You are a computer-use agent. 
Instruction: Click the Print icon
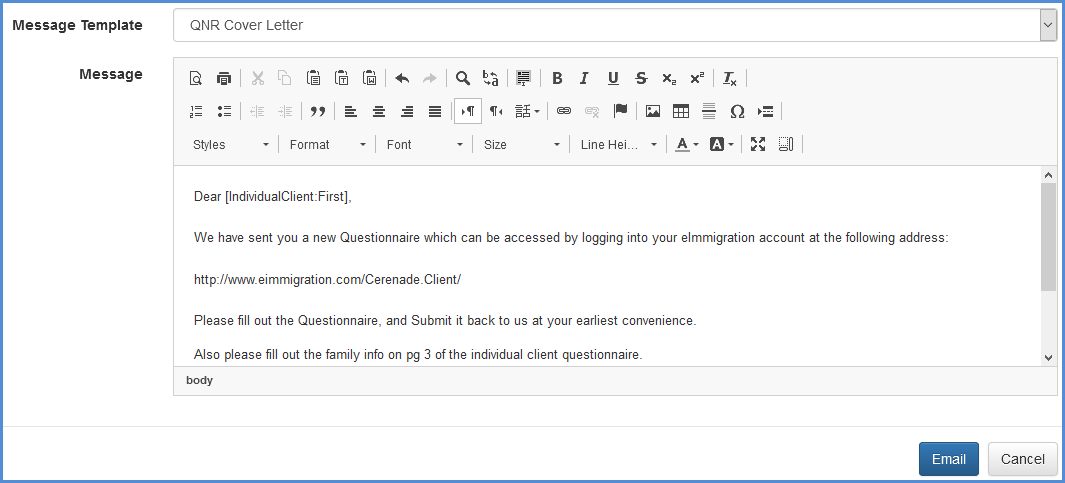pyautogui.click(x=224, y=78)
